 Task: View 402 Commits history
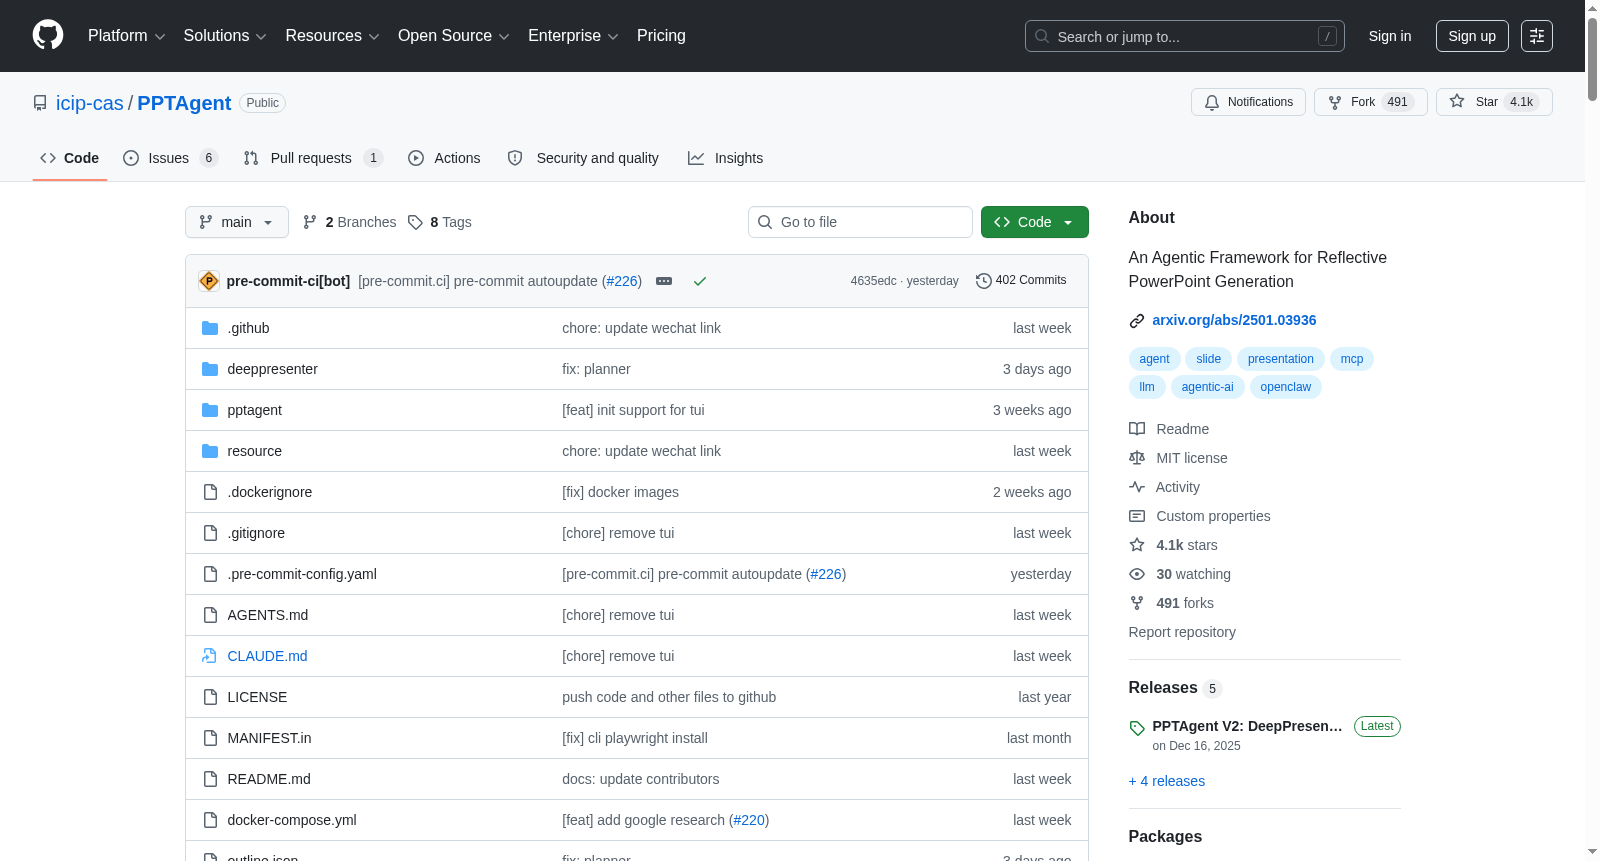(x=1021, y=281)
